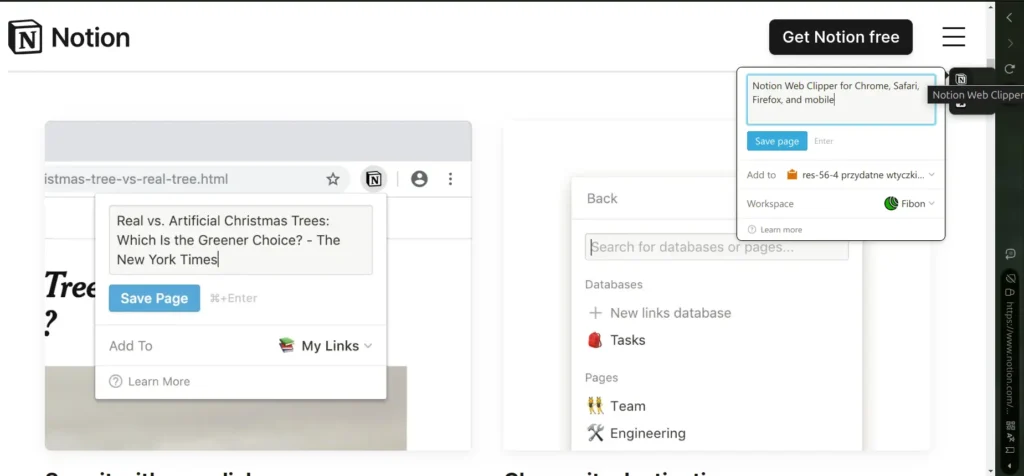Image resolution: width=1024 pixels, height=476 pixels.
Task: Click the page scrollbar down arrow
Action: (991, 470)
